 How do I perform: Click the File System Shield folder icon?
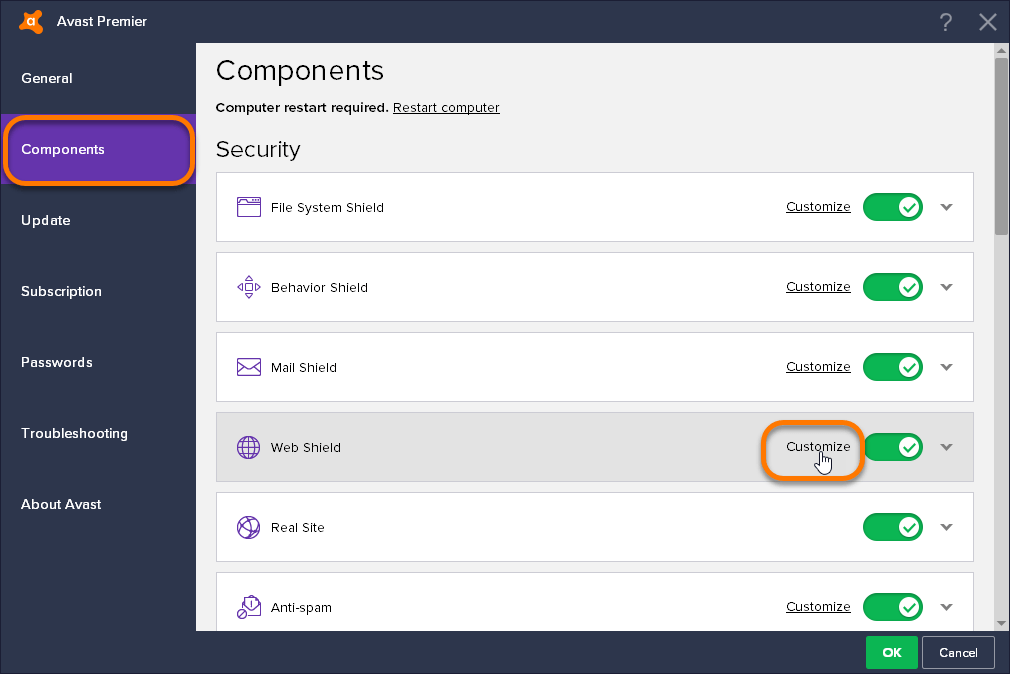tap(249, 207)
